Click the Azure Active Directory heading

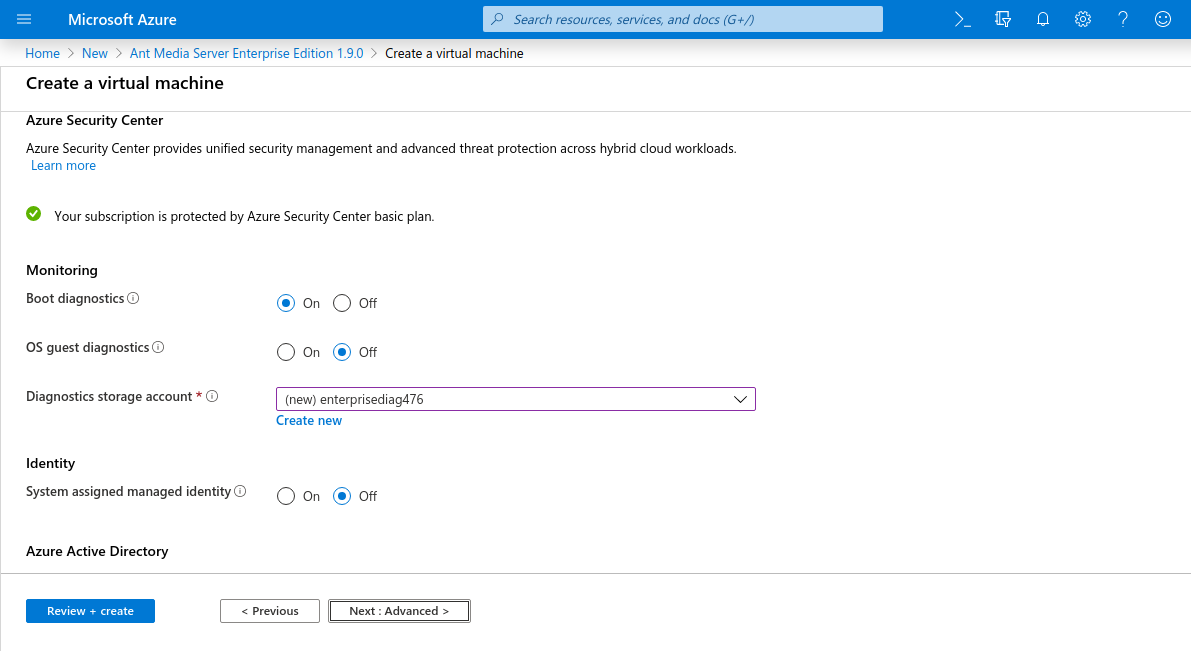(x=97, y=551)
